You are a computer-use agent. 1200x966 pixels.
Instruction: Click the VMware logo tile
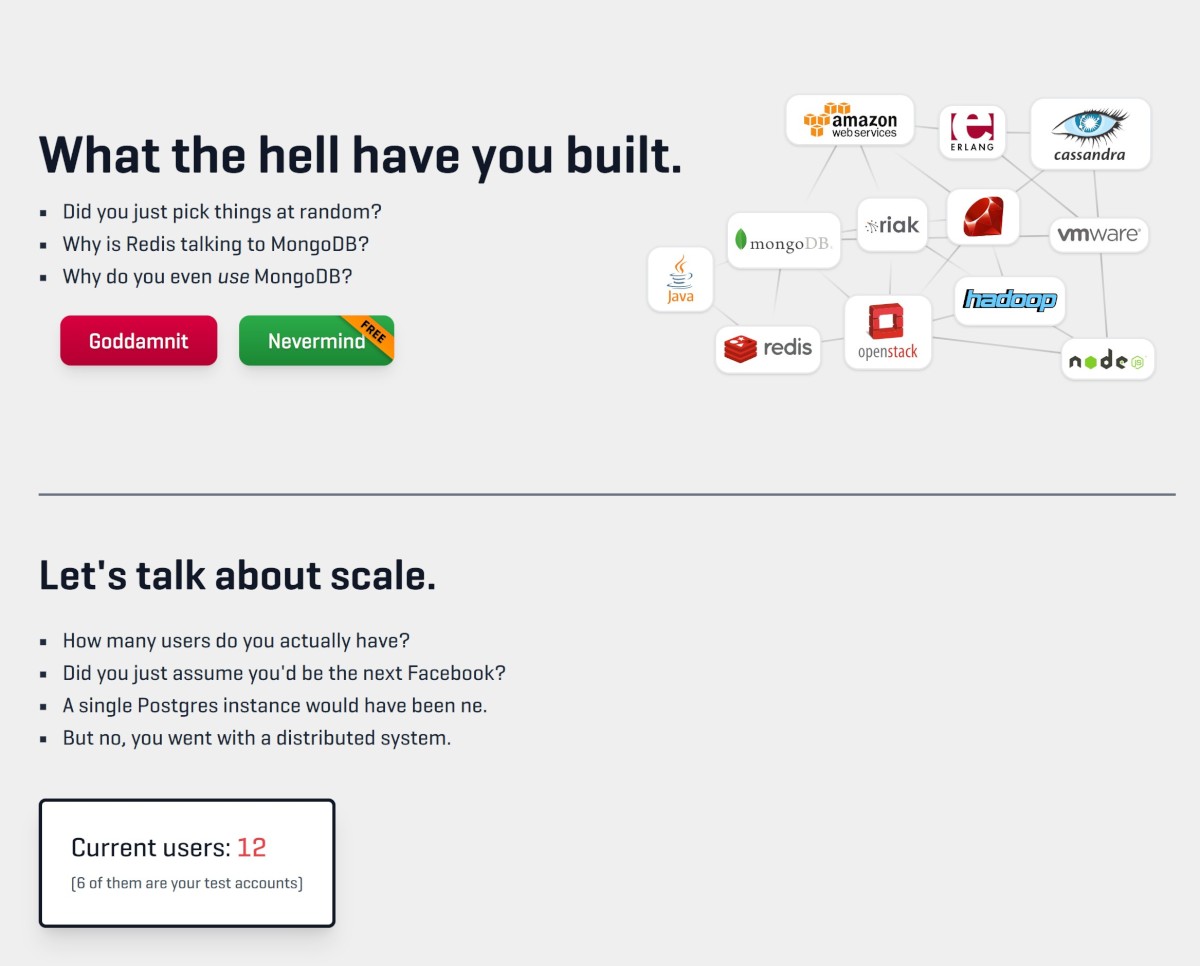point(1098,235)
